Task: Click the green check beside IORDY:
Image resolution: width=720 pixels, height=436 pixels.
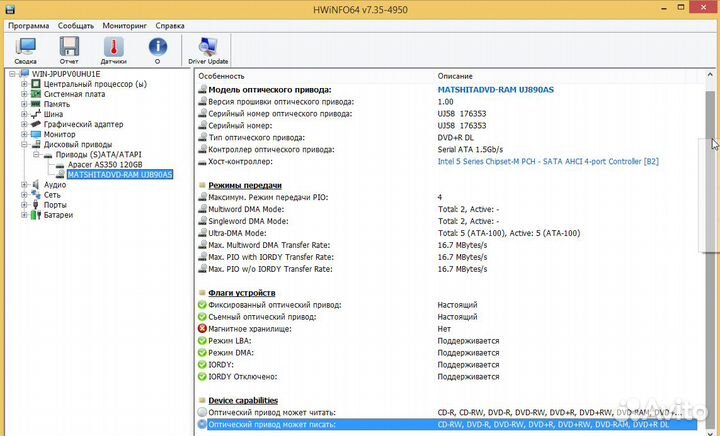Action: [202, 364]
